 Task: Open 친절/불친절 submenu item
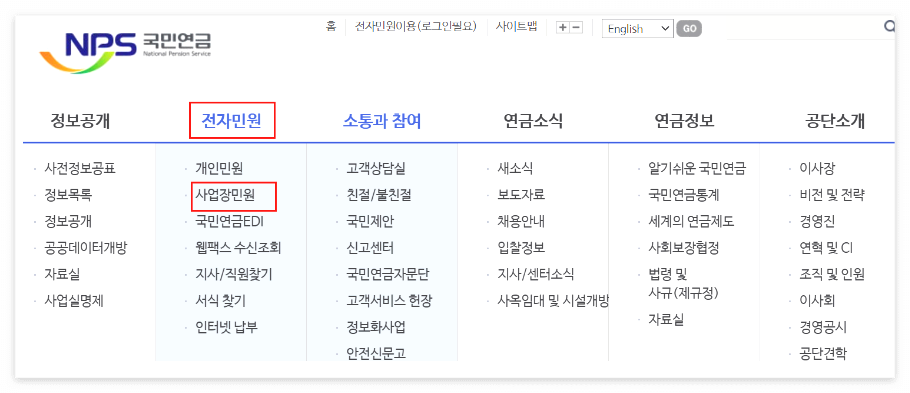[x=378, y=195]
